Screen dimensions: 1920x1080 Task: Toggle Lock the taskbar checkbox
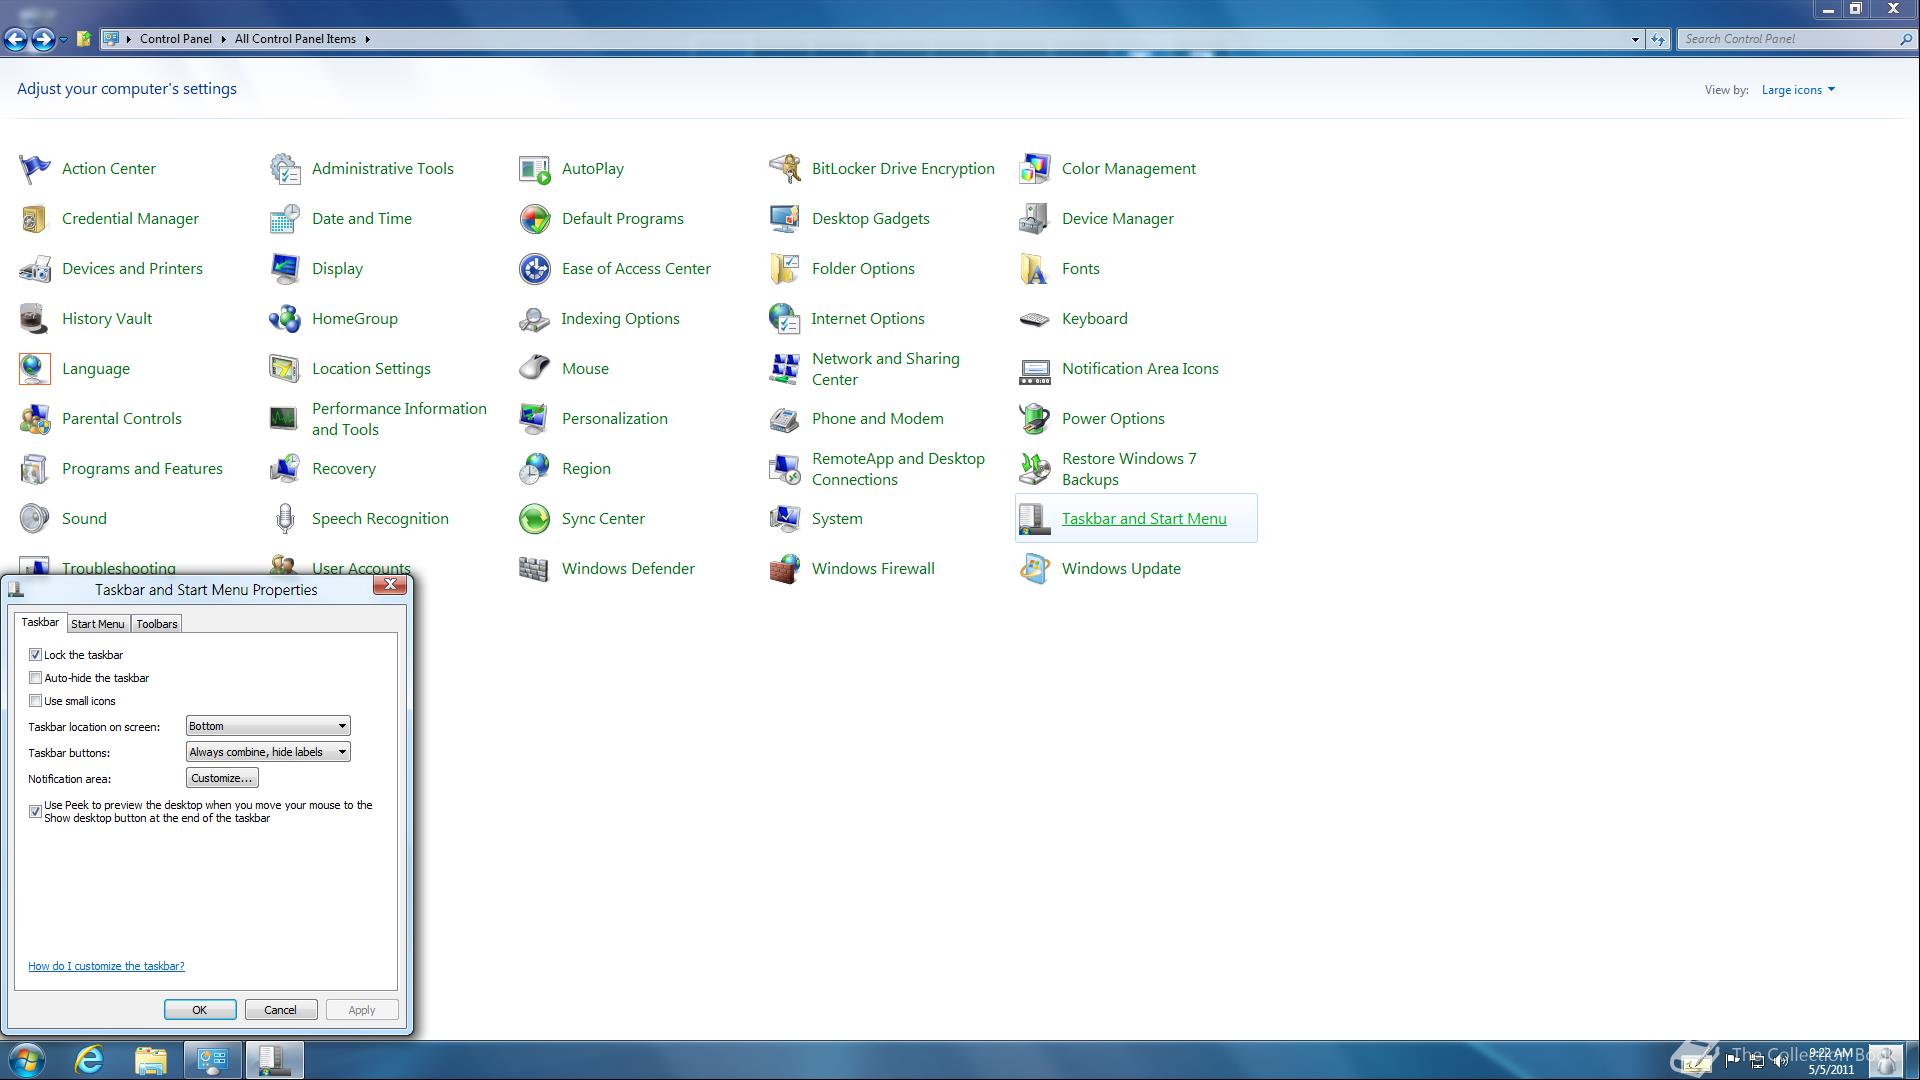[35, 655]
